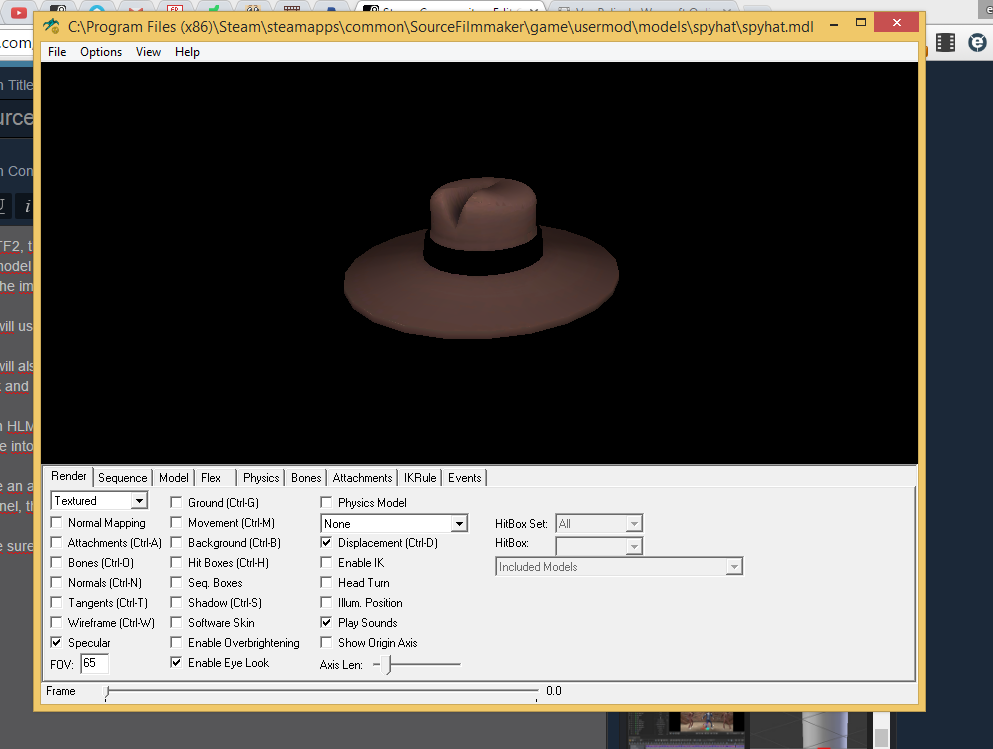The width and height of the screenshot is (993, 749).
Task: Toggle Bones (Ctrl-O) checkbox
Action: pyautogui.click(x=56, y=563)
